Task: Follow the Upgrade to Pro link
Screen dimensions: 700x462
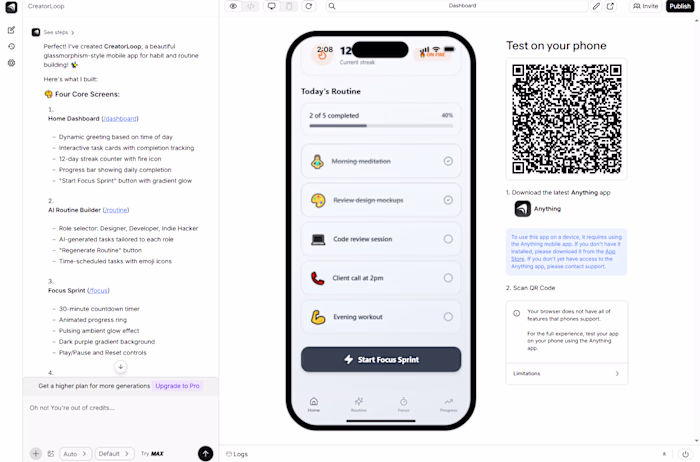Action: pos(177,386)
